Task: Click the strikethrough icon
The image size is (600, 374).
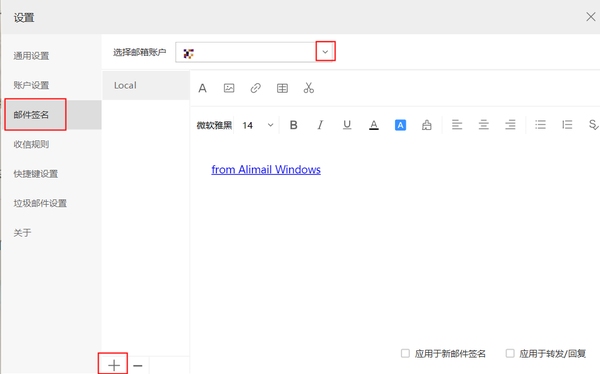Action: click(x=593, y=125)
